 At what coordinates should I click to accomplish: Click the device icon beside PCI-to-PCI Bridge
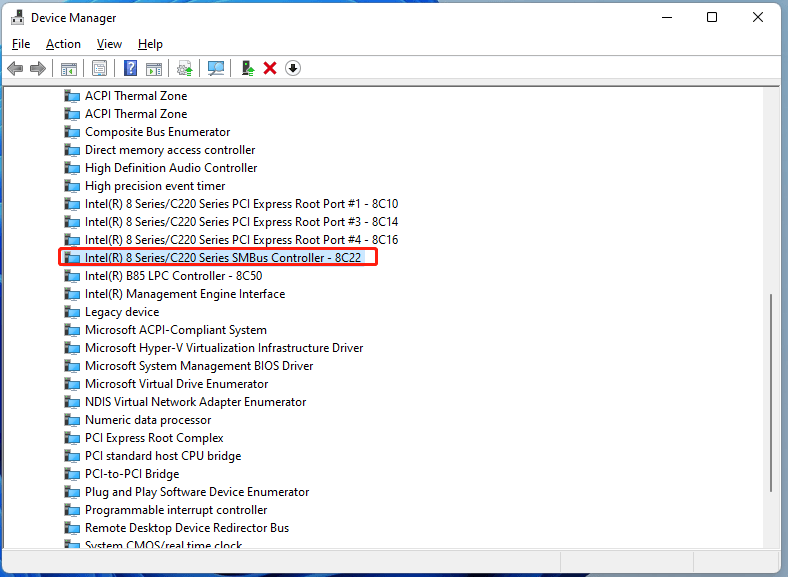pyautogui.click(x=72, y=474)
